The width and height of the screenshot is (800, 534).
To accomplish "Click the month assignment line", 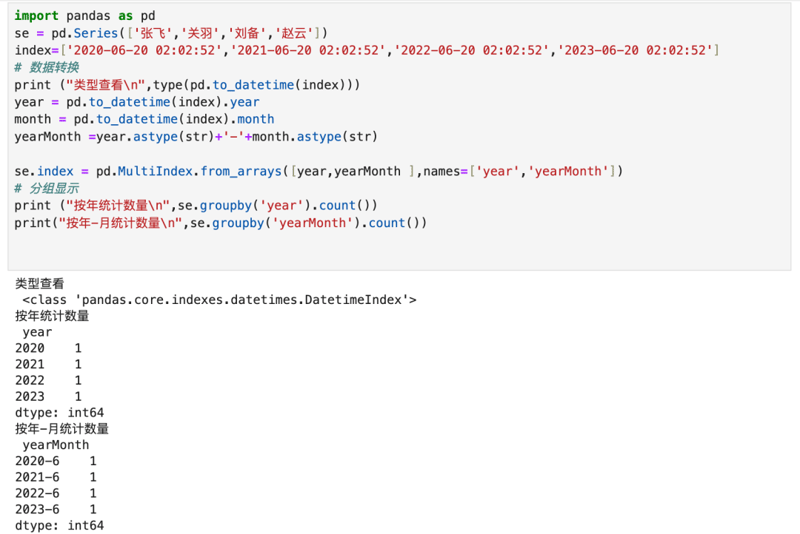I will (144, 119).
